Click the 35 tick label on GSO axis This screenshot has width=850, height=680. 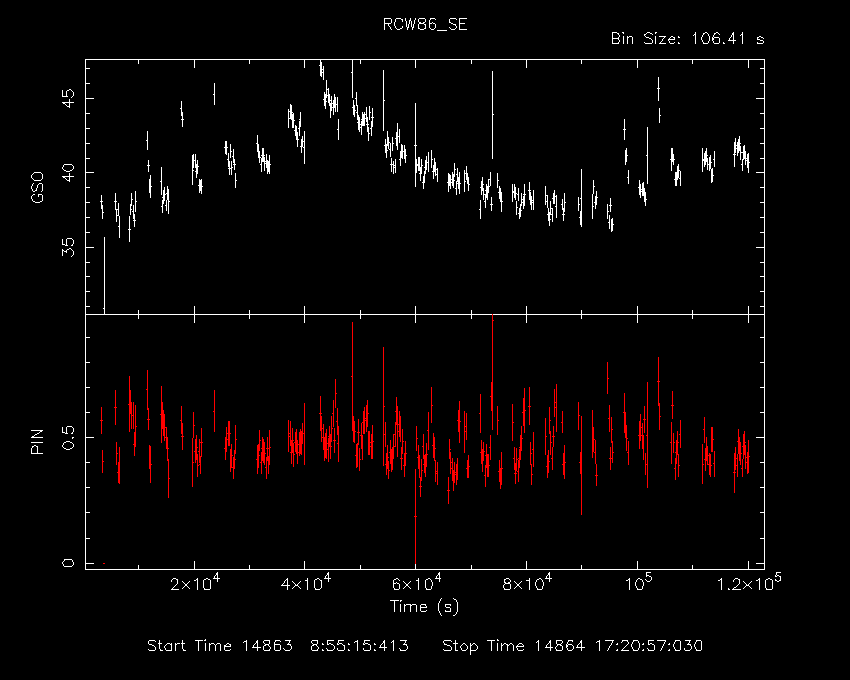pos(68,247)
